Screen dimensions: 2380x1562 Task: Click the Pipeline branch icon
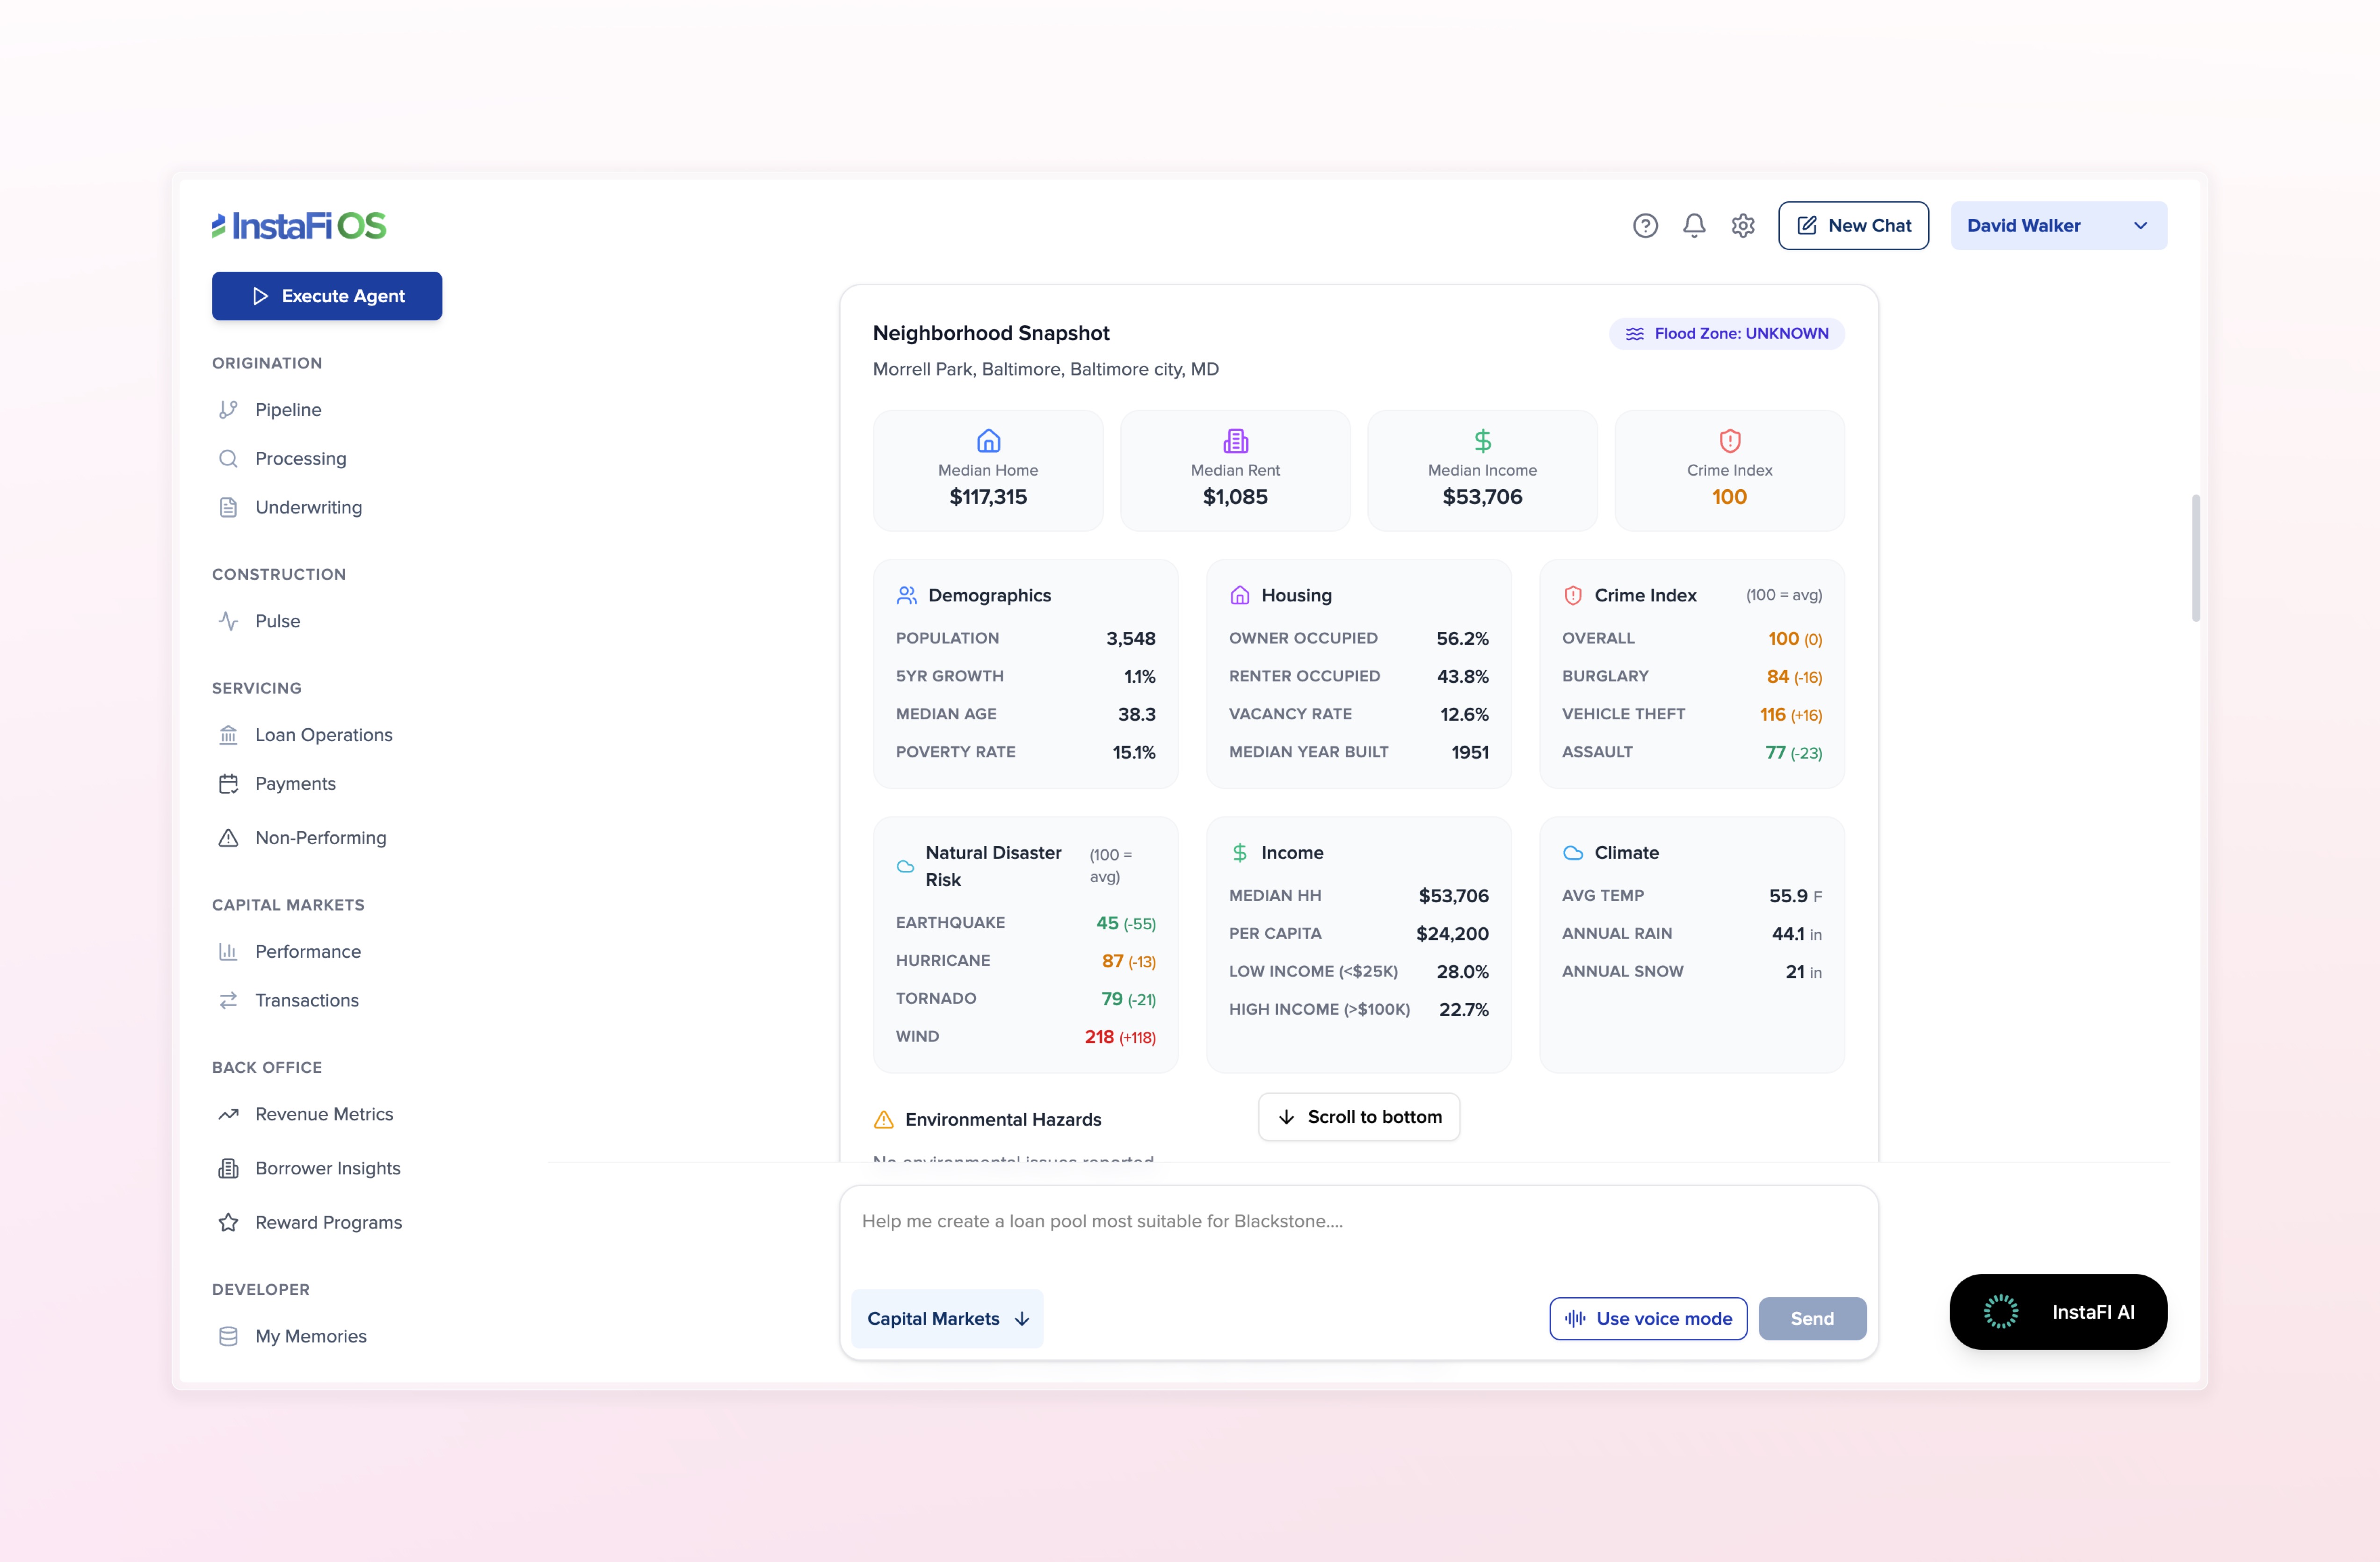228,409
